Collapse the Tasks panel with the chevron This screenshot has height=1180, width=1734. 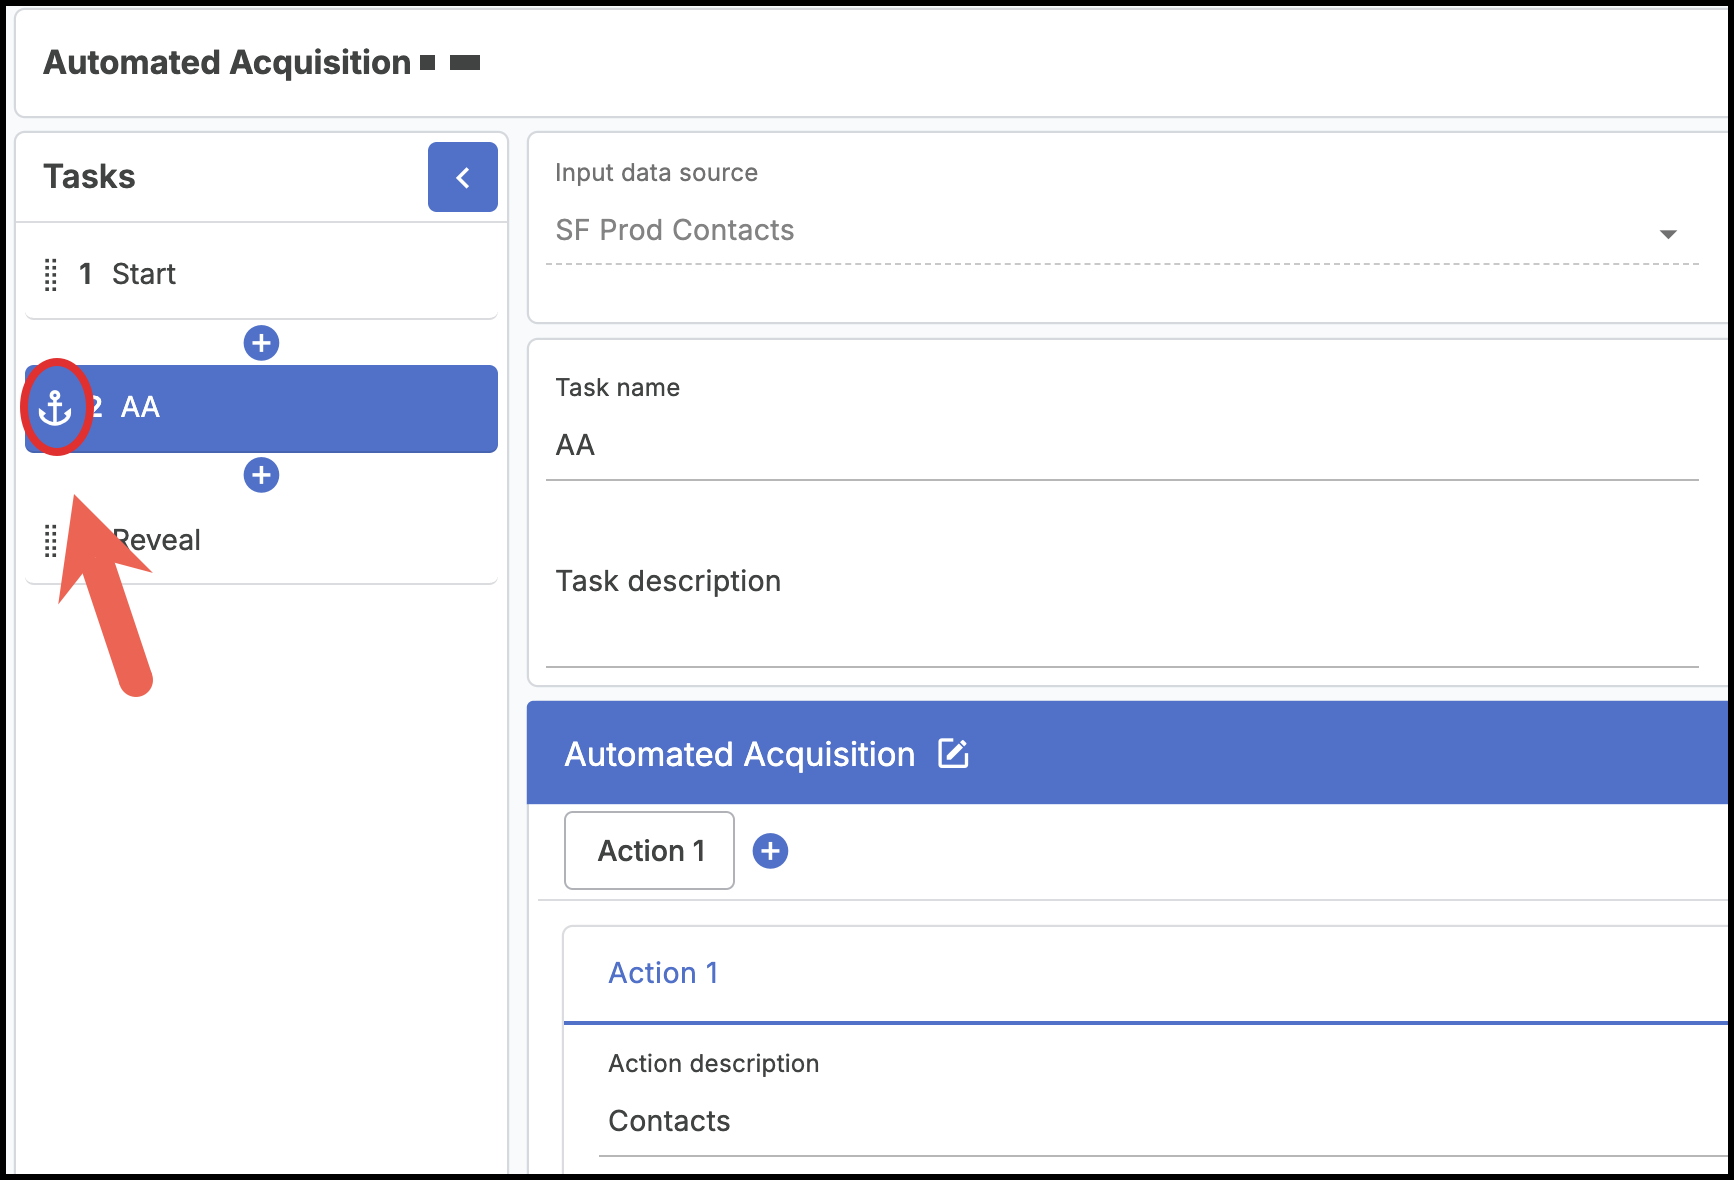[462, 177]
